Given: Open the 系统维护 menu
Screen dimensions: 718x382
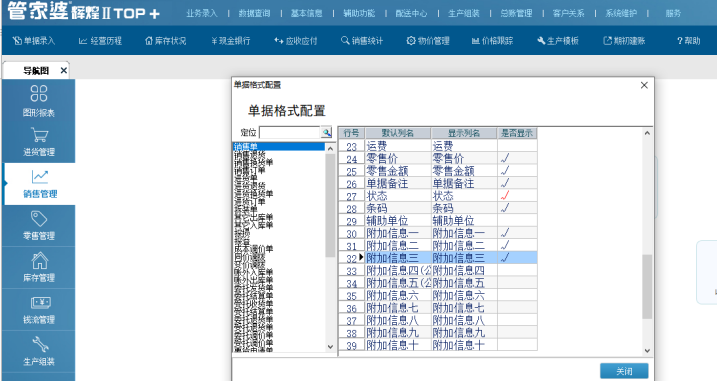Looking at the screenshot, I should click(x=621, y=13).
